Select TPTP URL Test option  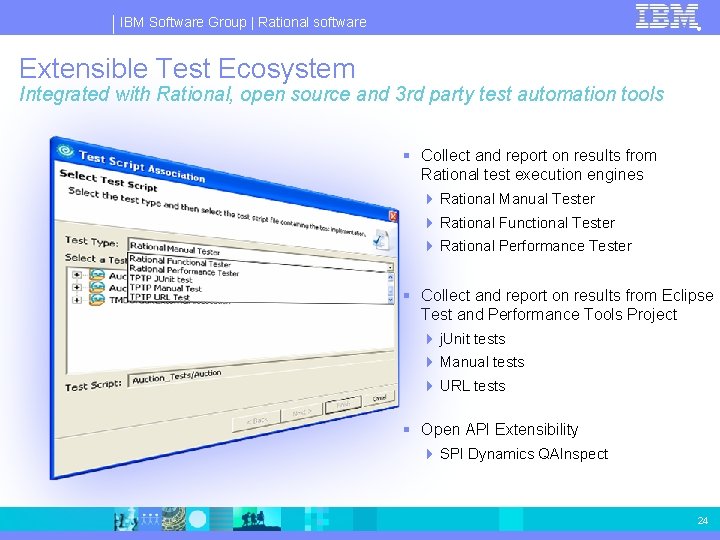[159, 297]
